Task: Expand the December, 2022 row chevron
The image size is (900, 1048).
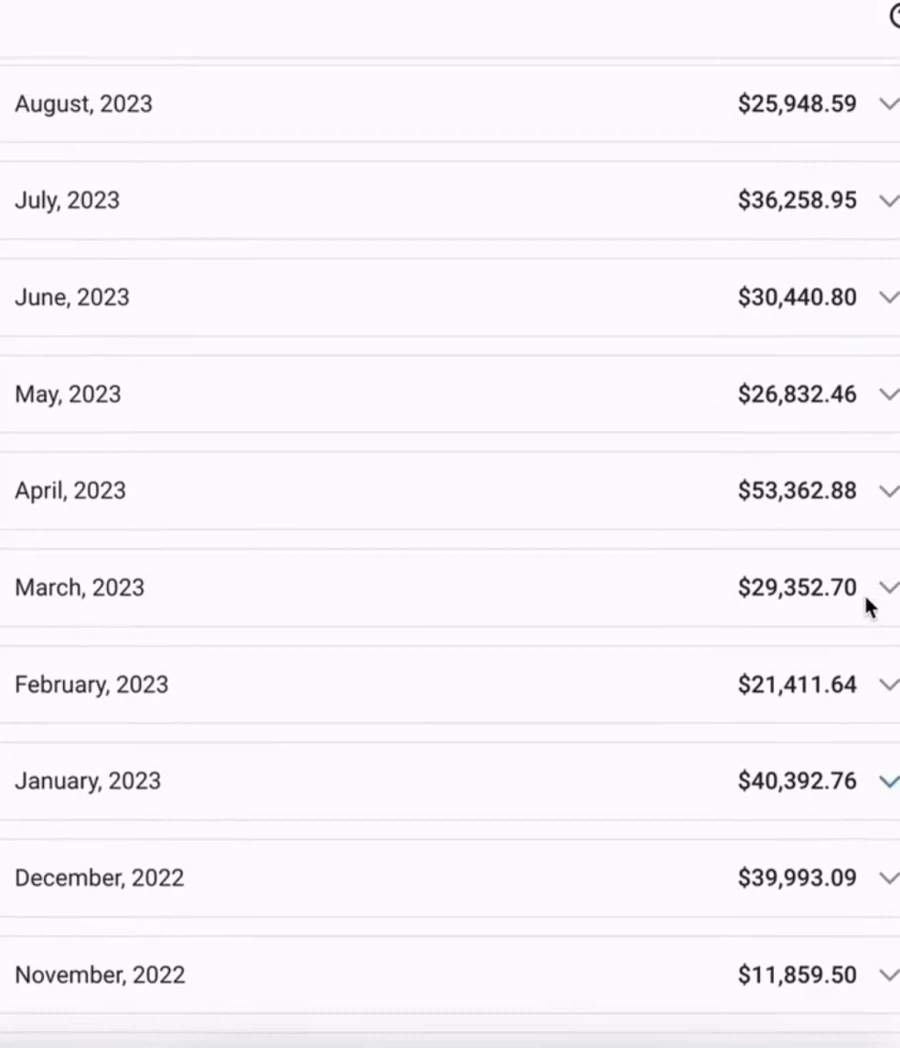Action: 888,878
